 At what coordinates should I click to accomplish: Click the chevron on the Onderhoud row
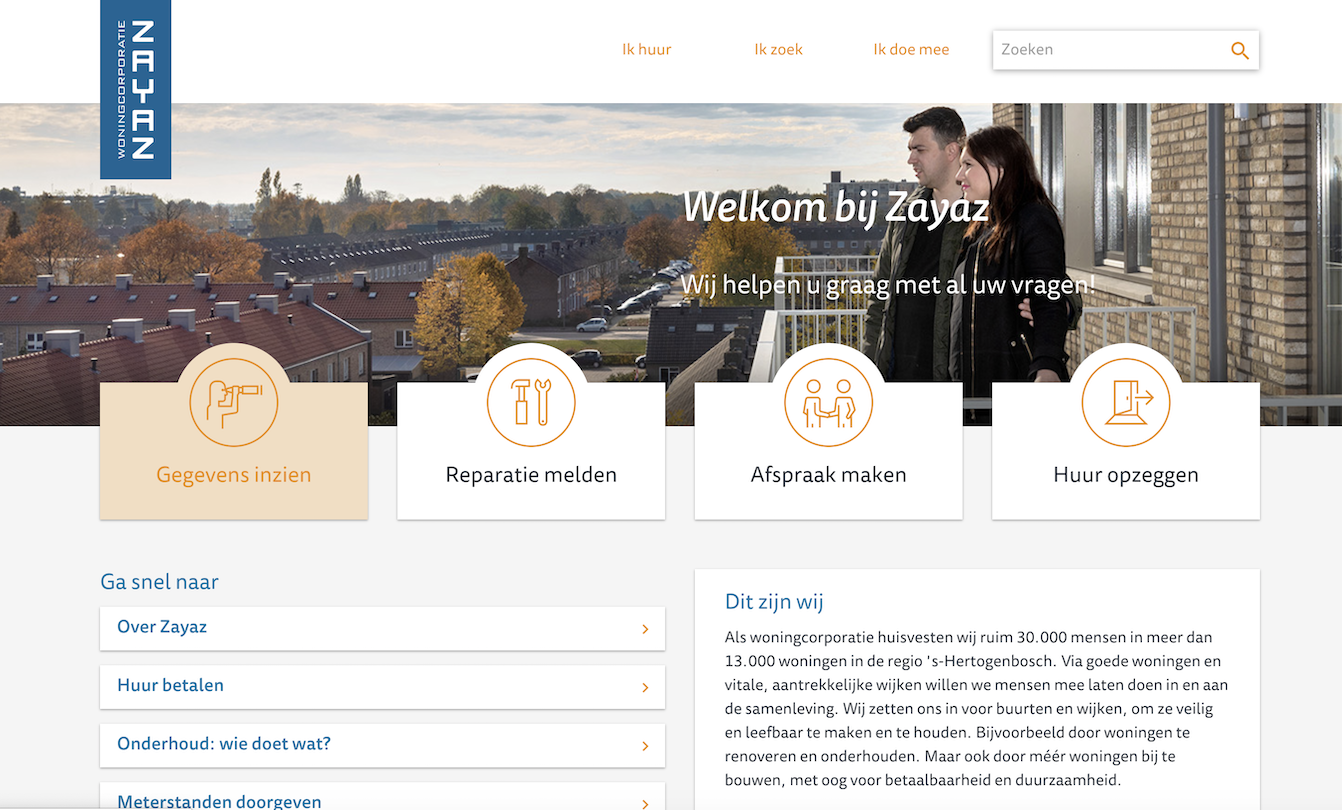645,746
